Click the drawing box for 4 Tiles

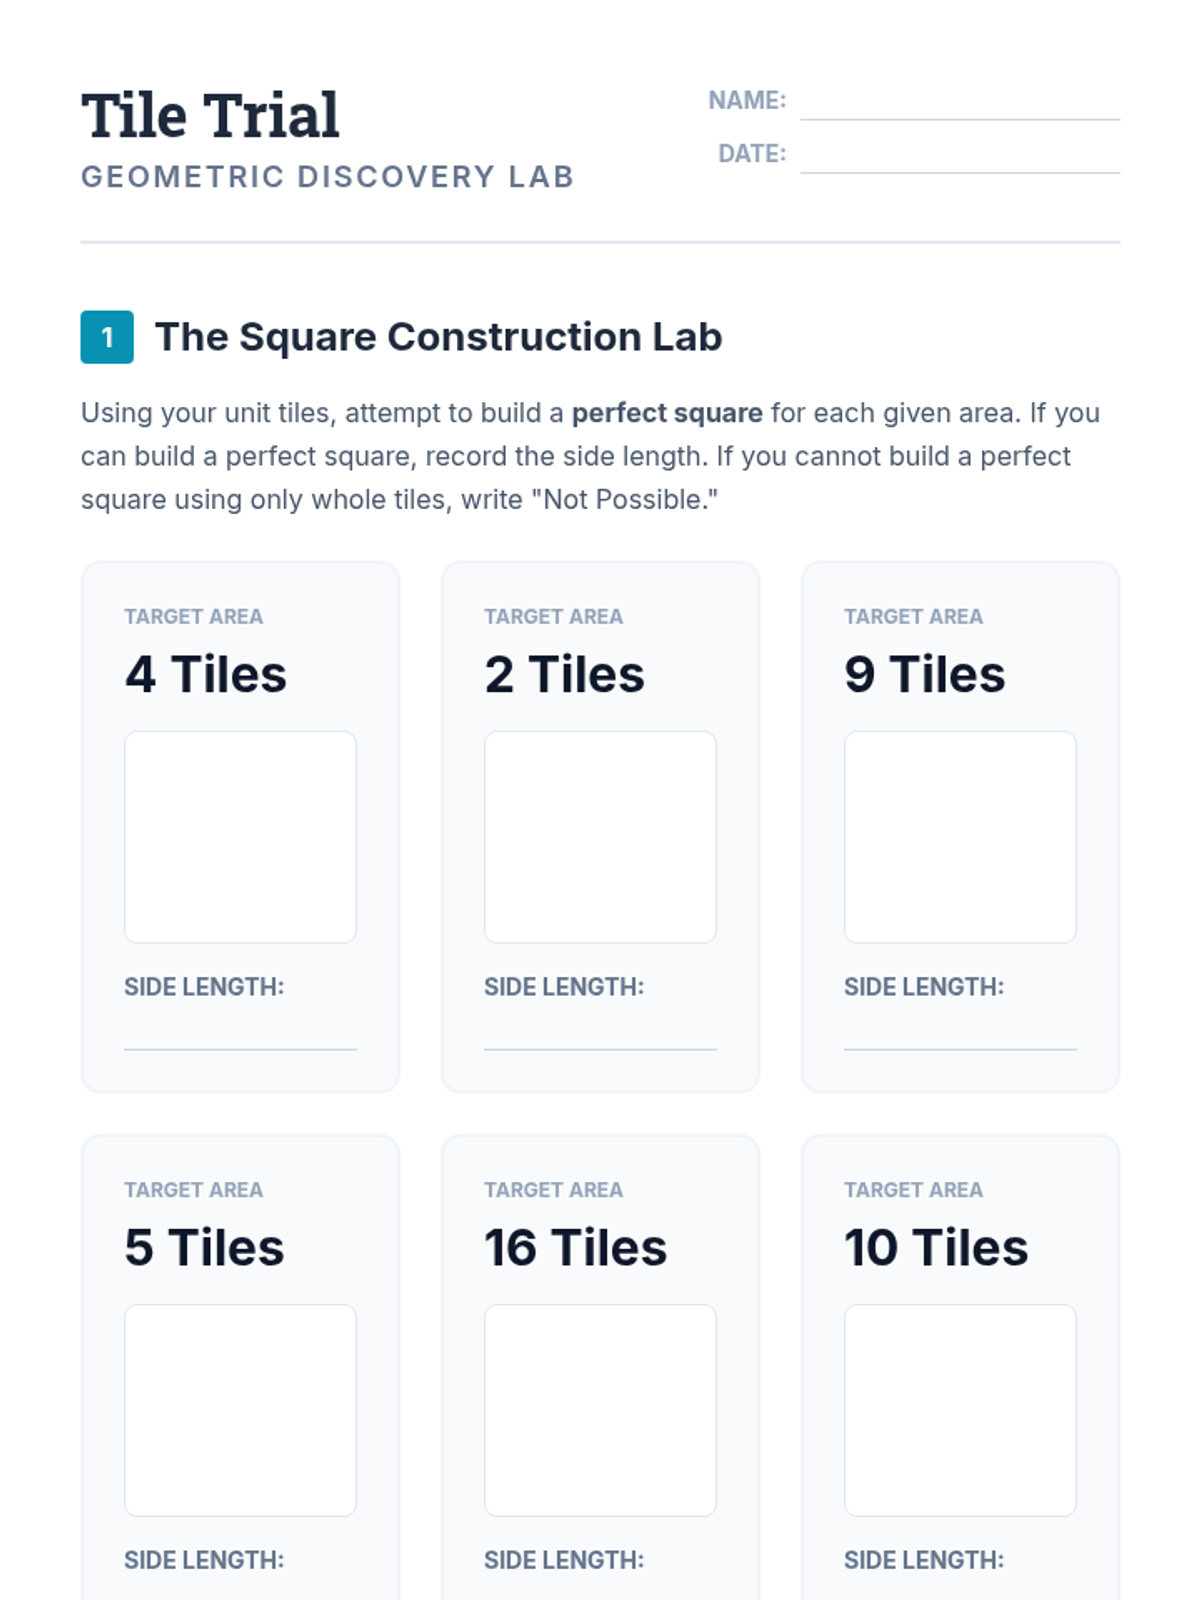click(x=240, y=836)
